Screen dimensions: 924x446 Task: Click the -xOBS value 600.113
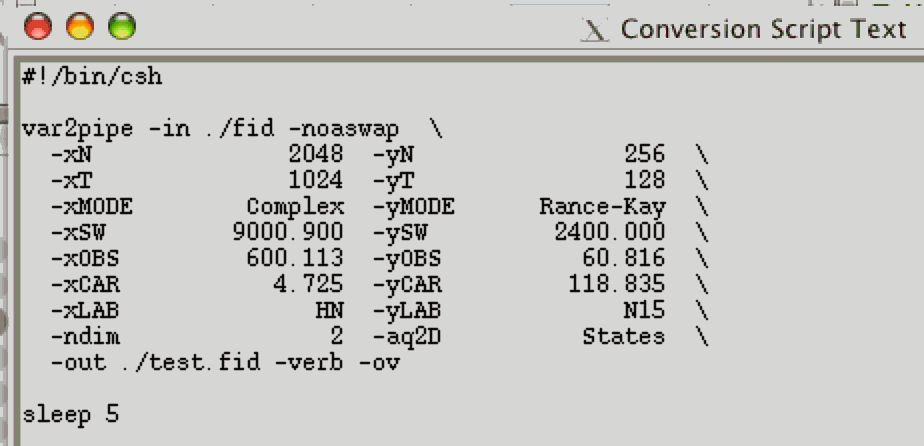295,259
